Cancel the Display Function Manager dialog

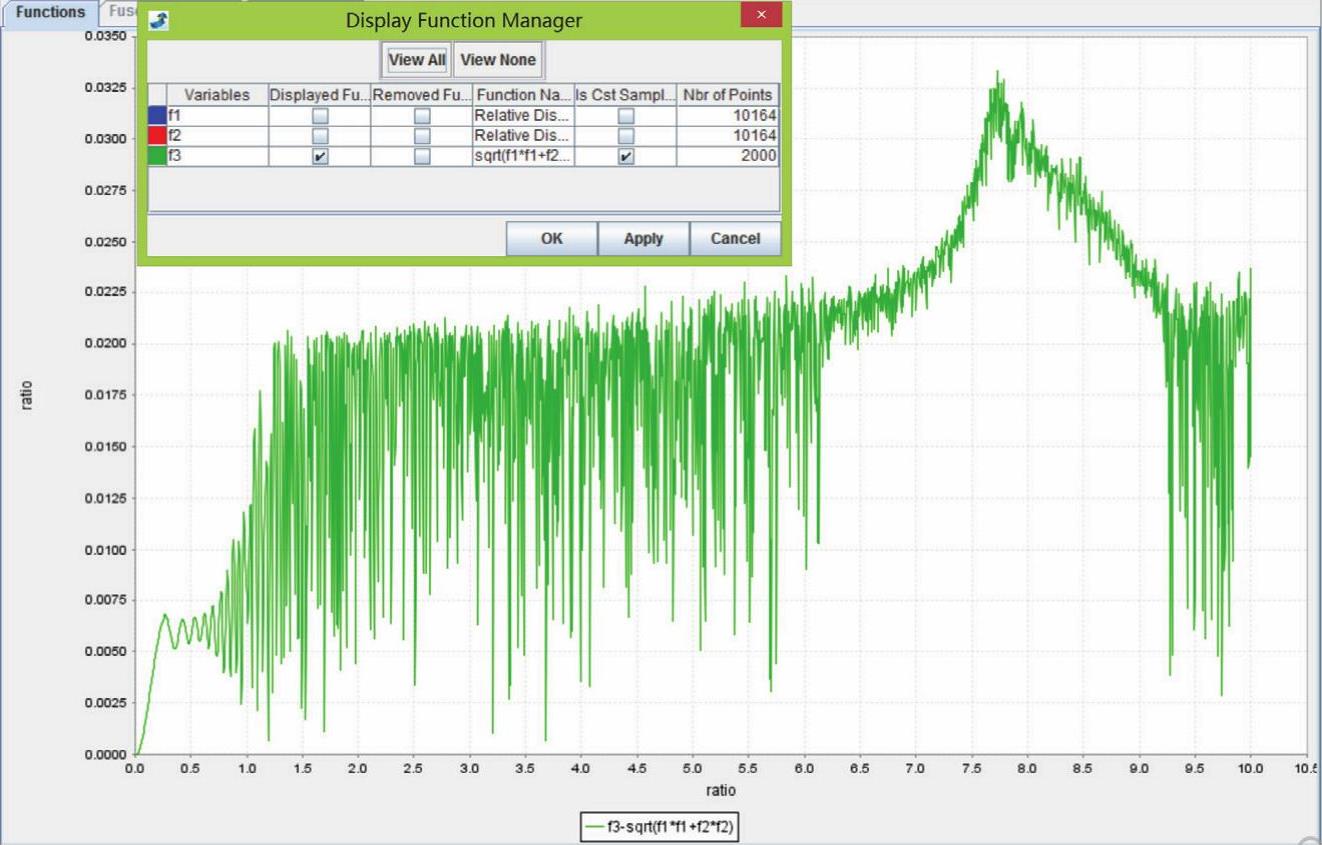point(735,239)
